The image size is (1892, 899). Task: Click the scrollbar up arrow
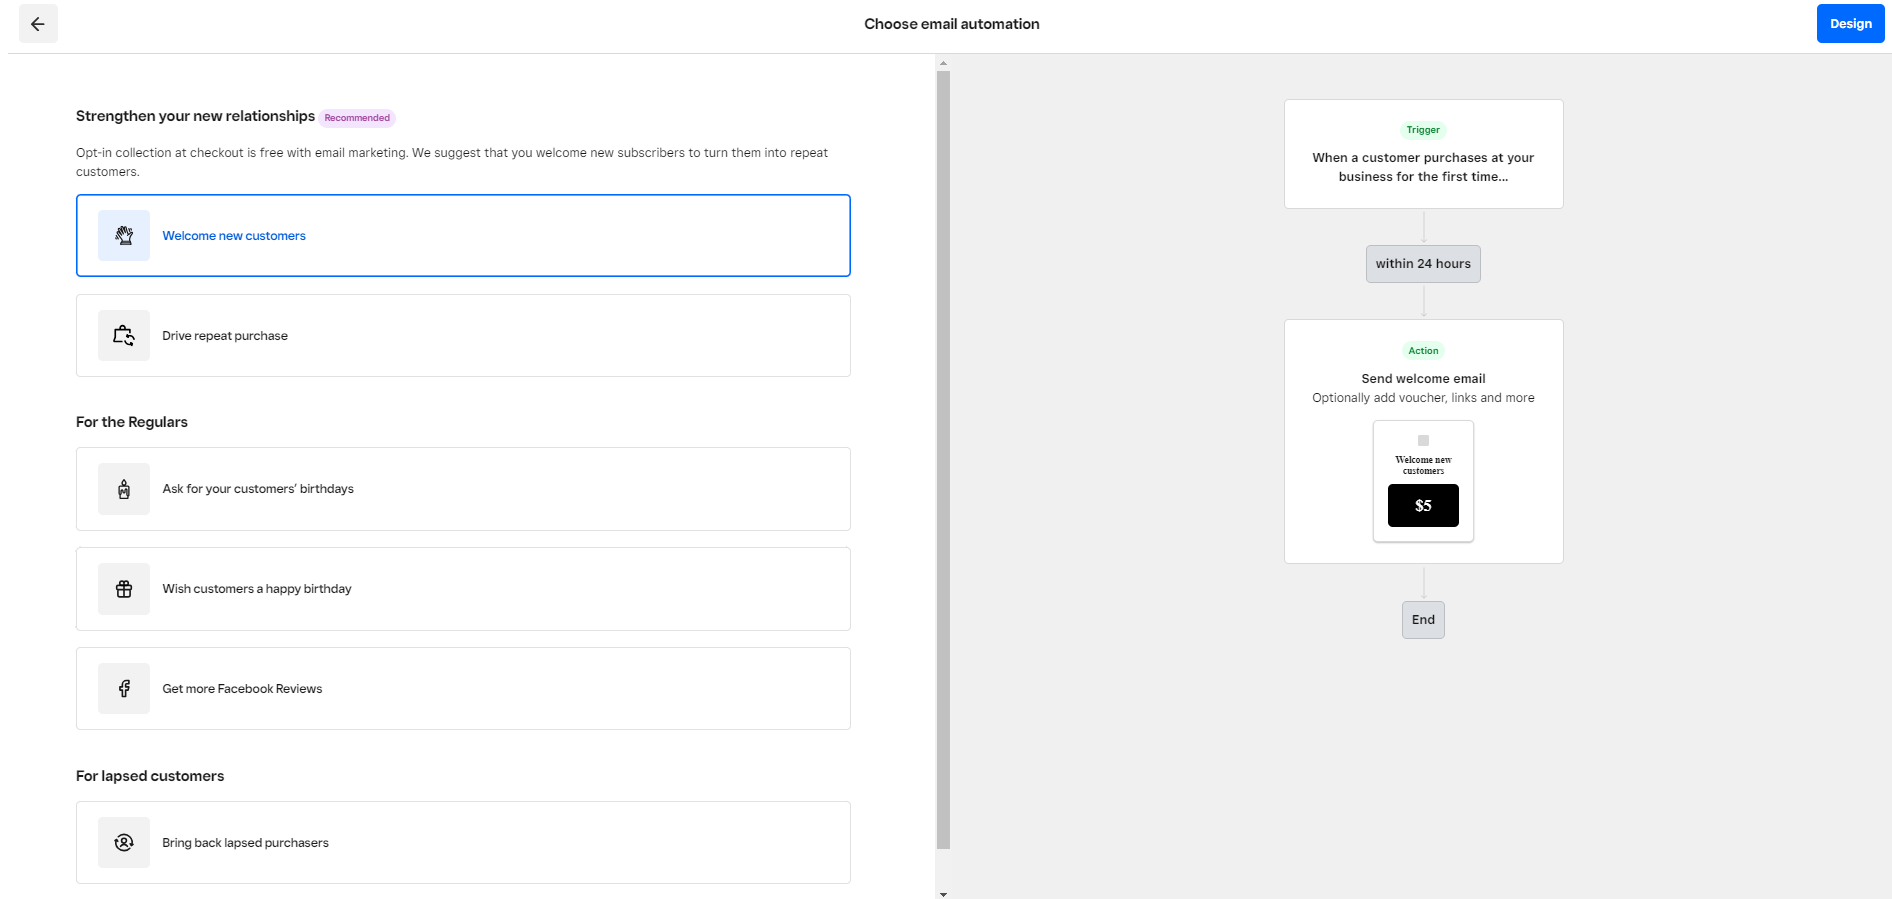pyautogui.click(x=943, y=63)
